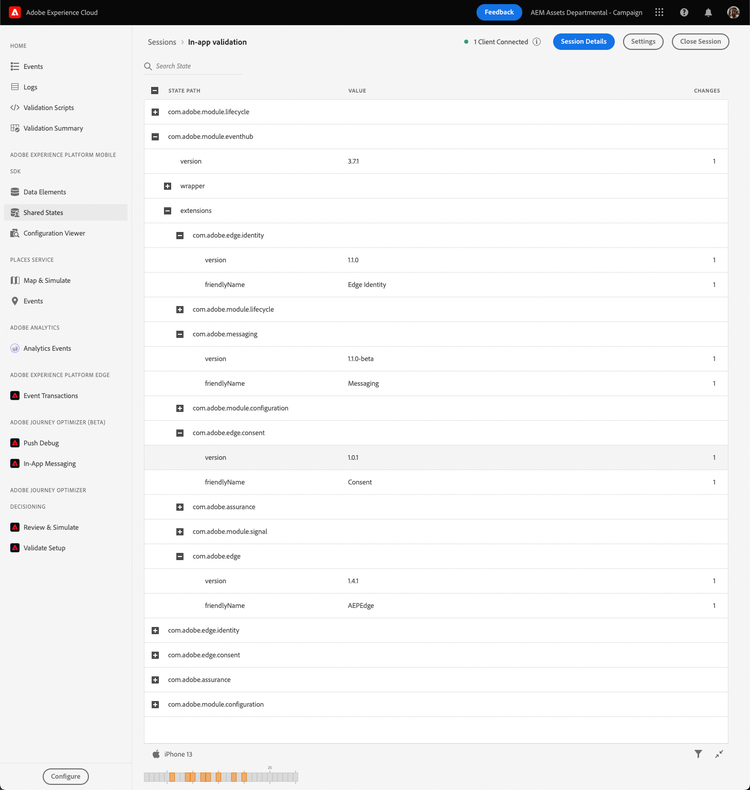Select the eventhub version value 3.7.1

(x=353, y=161)
